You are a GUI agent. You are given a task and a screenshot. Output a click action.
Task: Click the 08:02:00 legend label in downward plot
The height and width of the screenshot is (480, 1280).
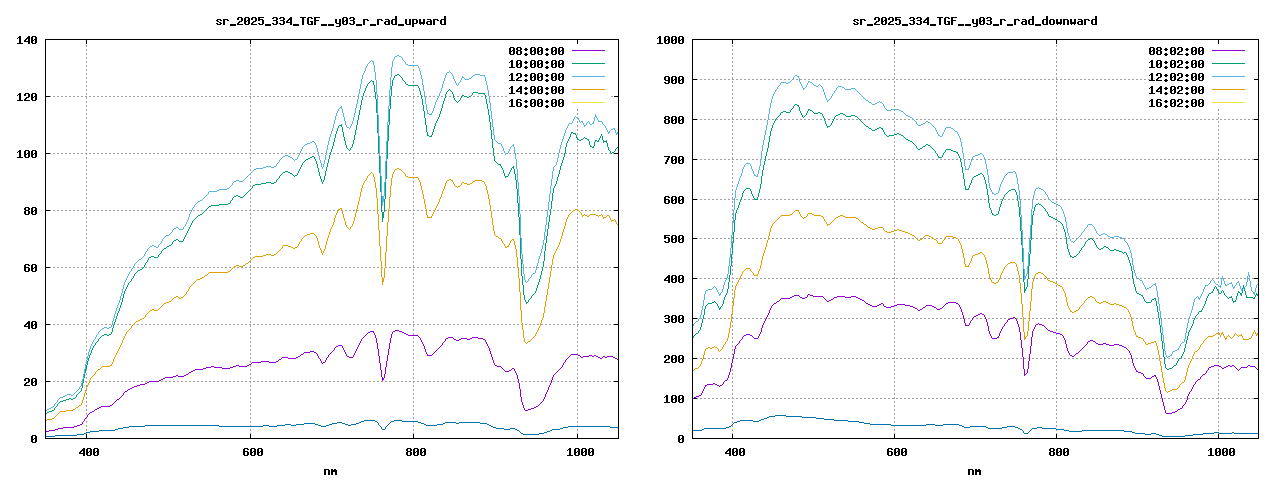click(1176, 51)
